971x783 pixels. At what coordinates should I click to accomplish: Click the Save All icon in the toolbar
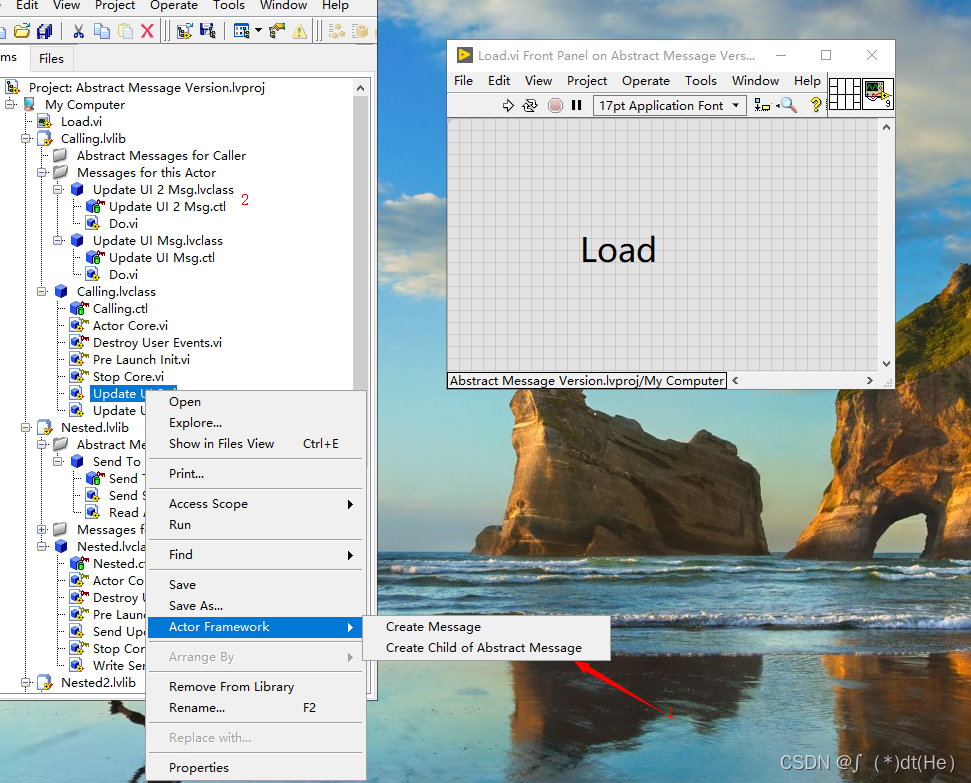tap(44, 31)
